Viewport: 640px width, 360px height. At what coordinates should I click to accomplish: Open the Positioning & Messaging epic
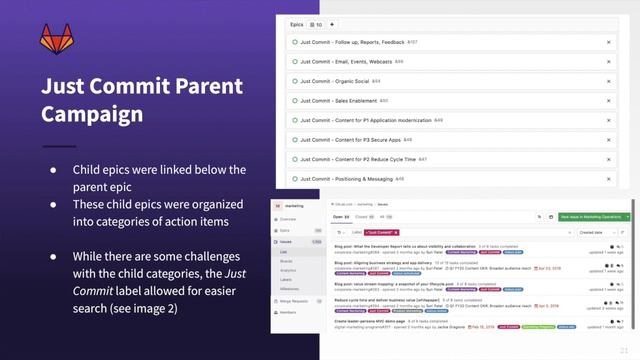coord(347,179)
